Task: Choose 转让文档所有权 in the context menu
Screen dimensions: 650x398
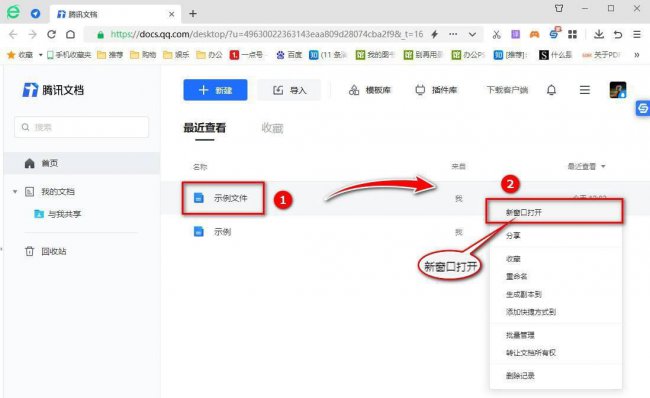Action: (x=555, y=353)
